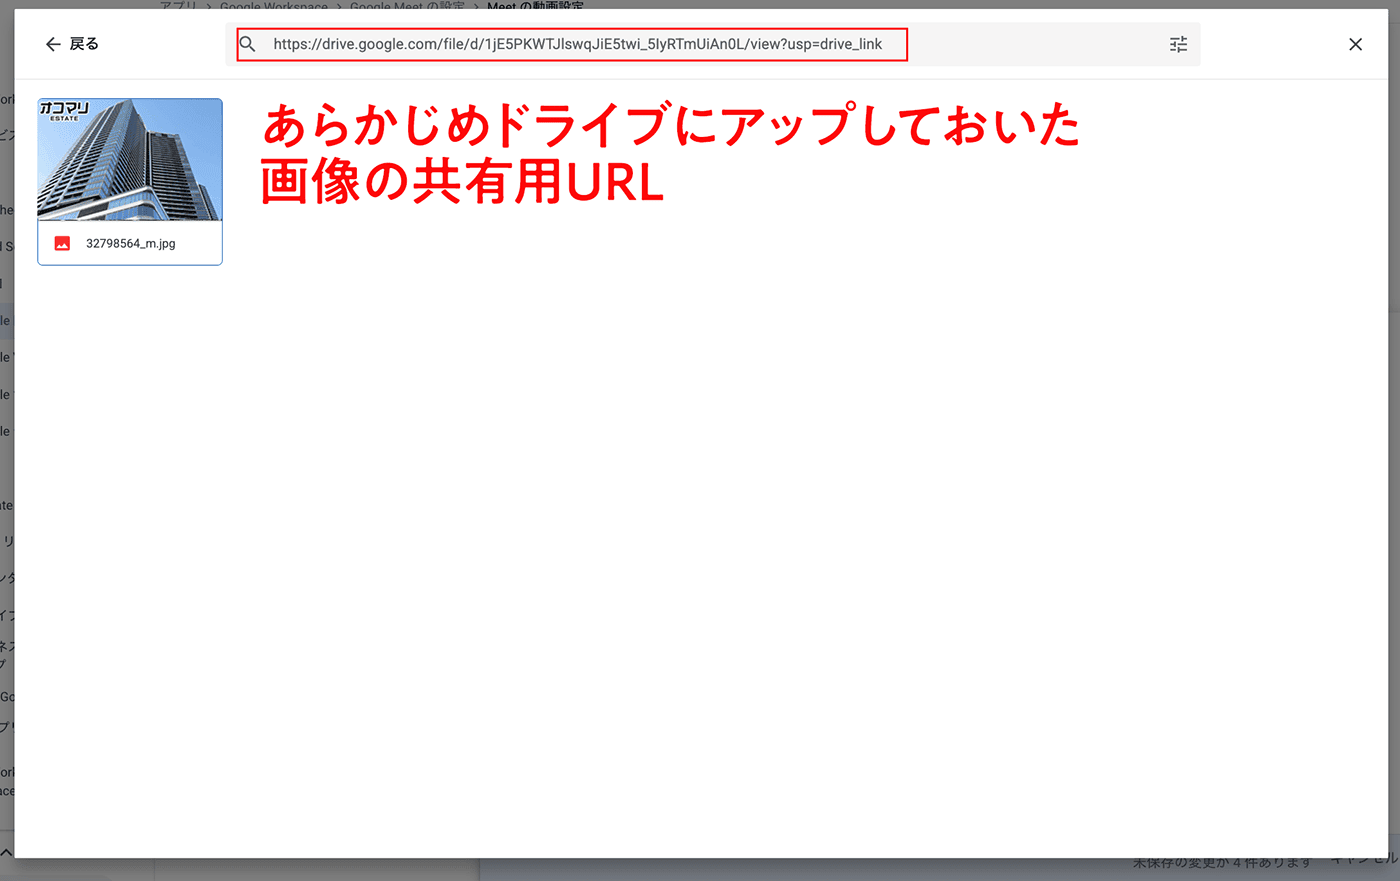Open the search filter options icon

click(x=1178, y=44)
